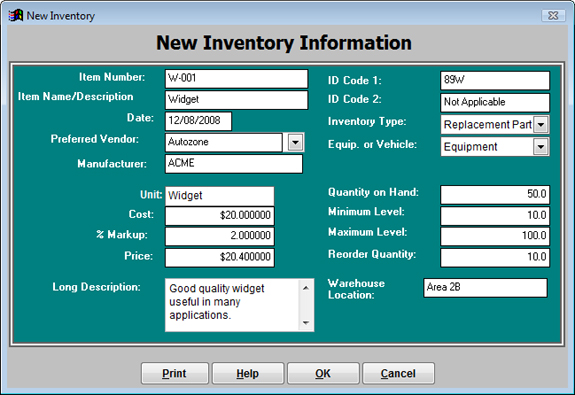Screen dimensions: 575x395
Task: Select the Unit input field
Action: click(x=220, y=196)
